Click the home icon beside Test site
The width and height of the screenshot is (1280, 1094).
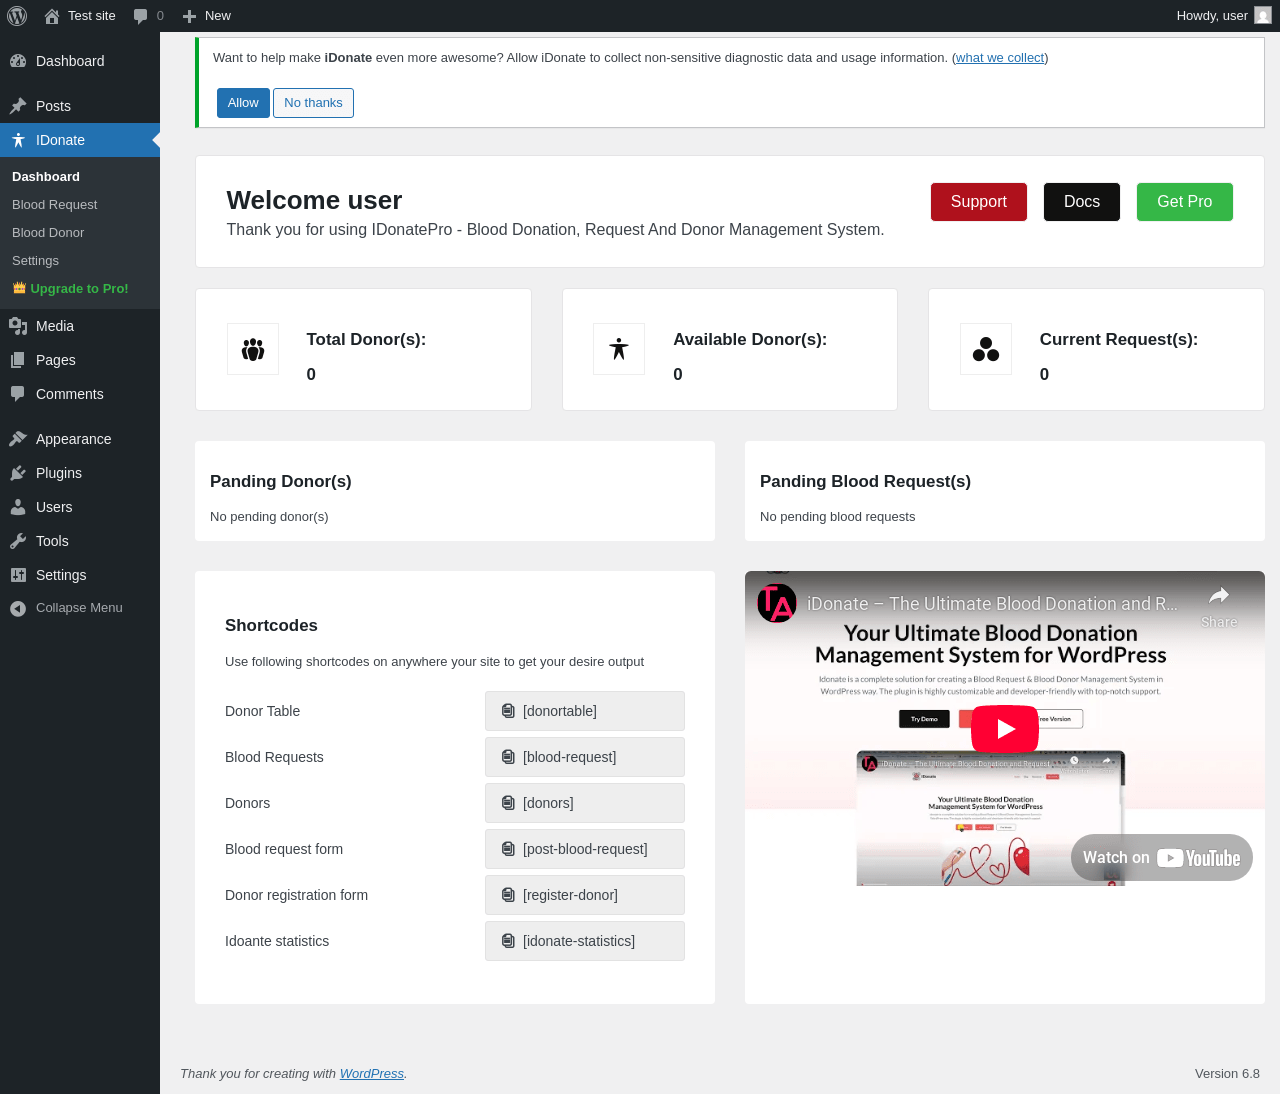(52, 16)
